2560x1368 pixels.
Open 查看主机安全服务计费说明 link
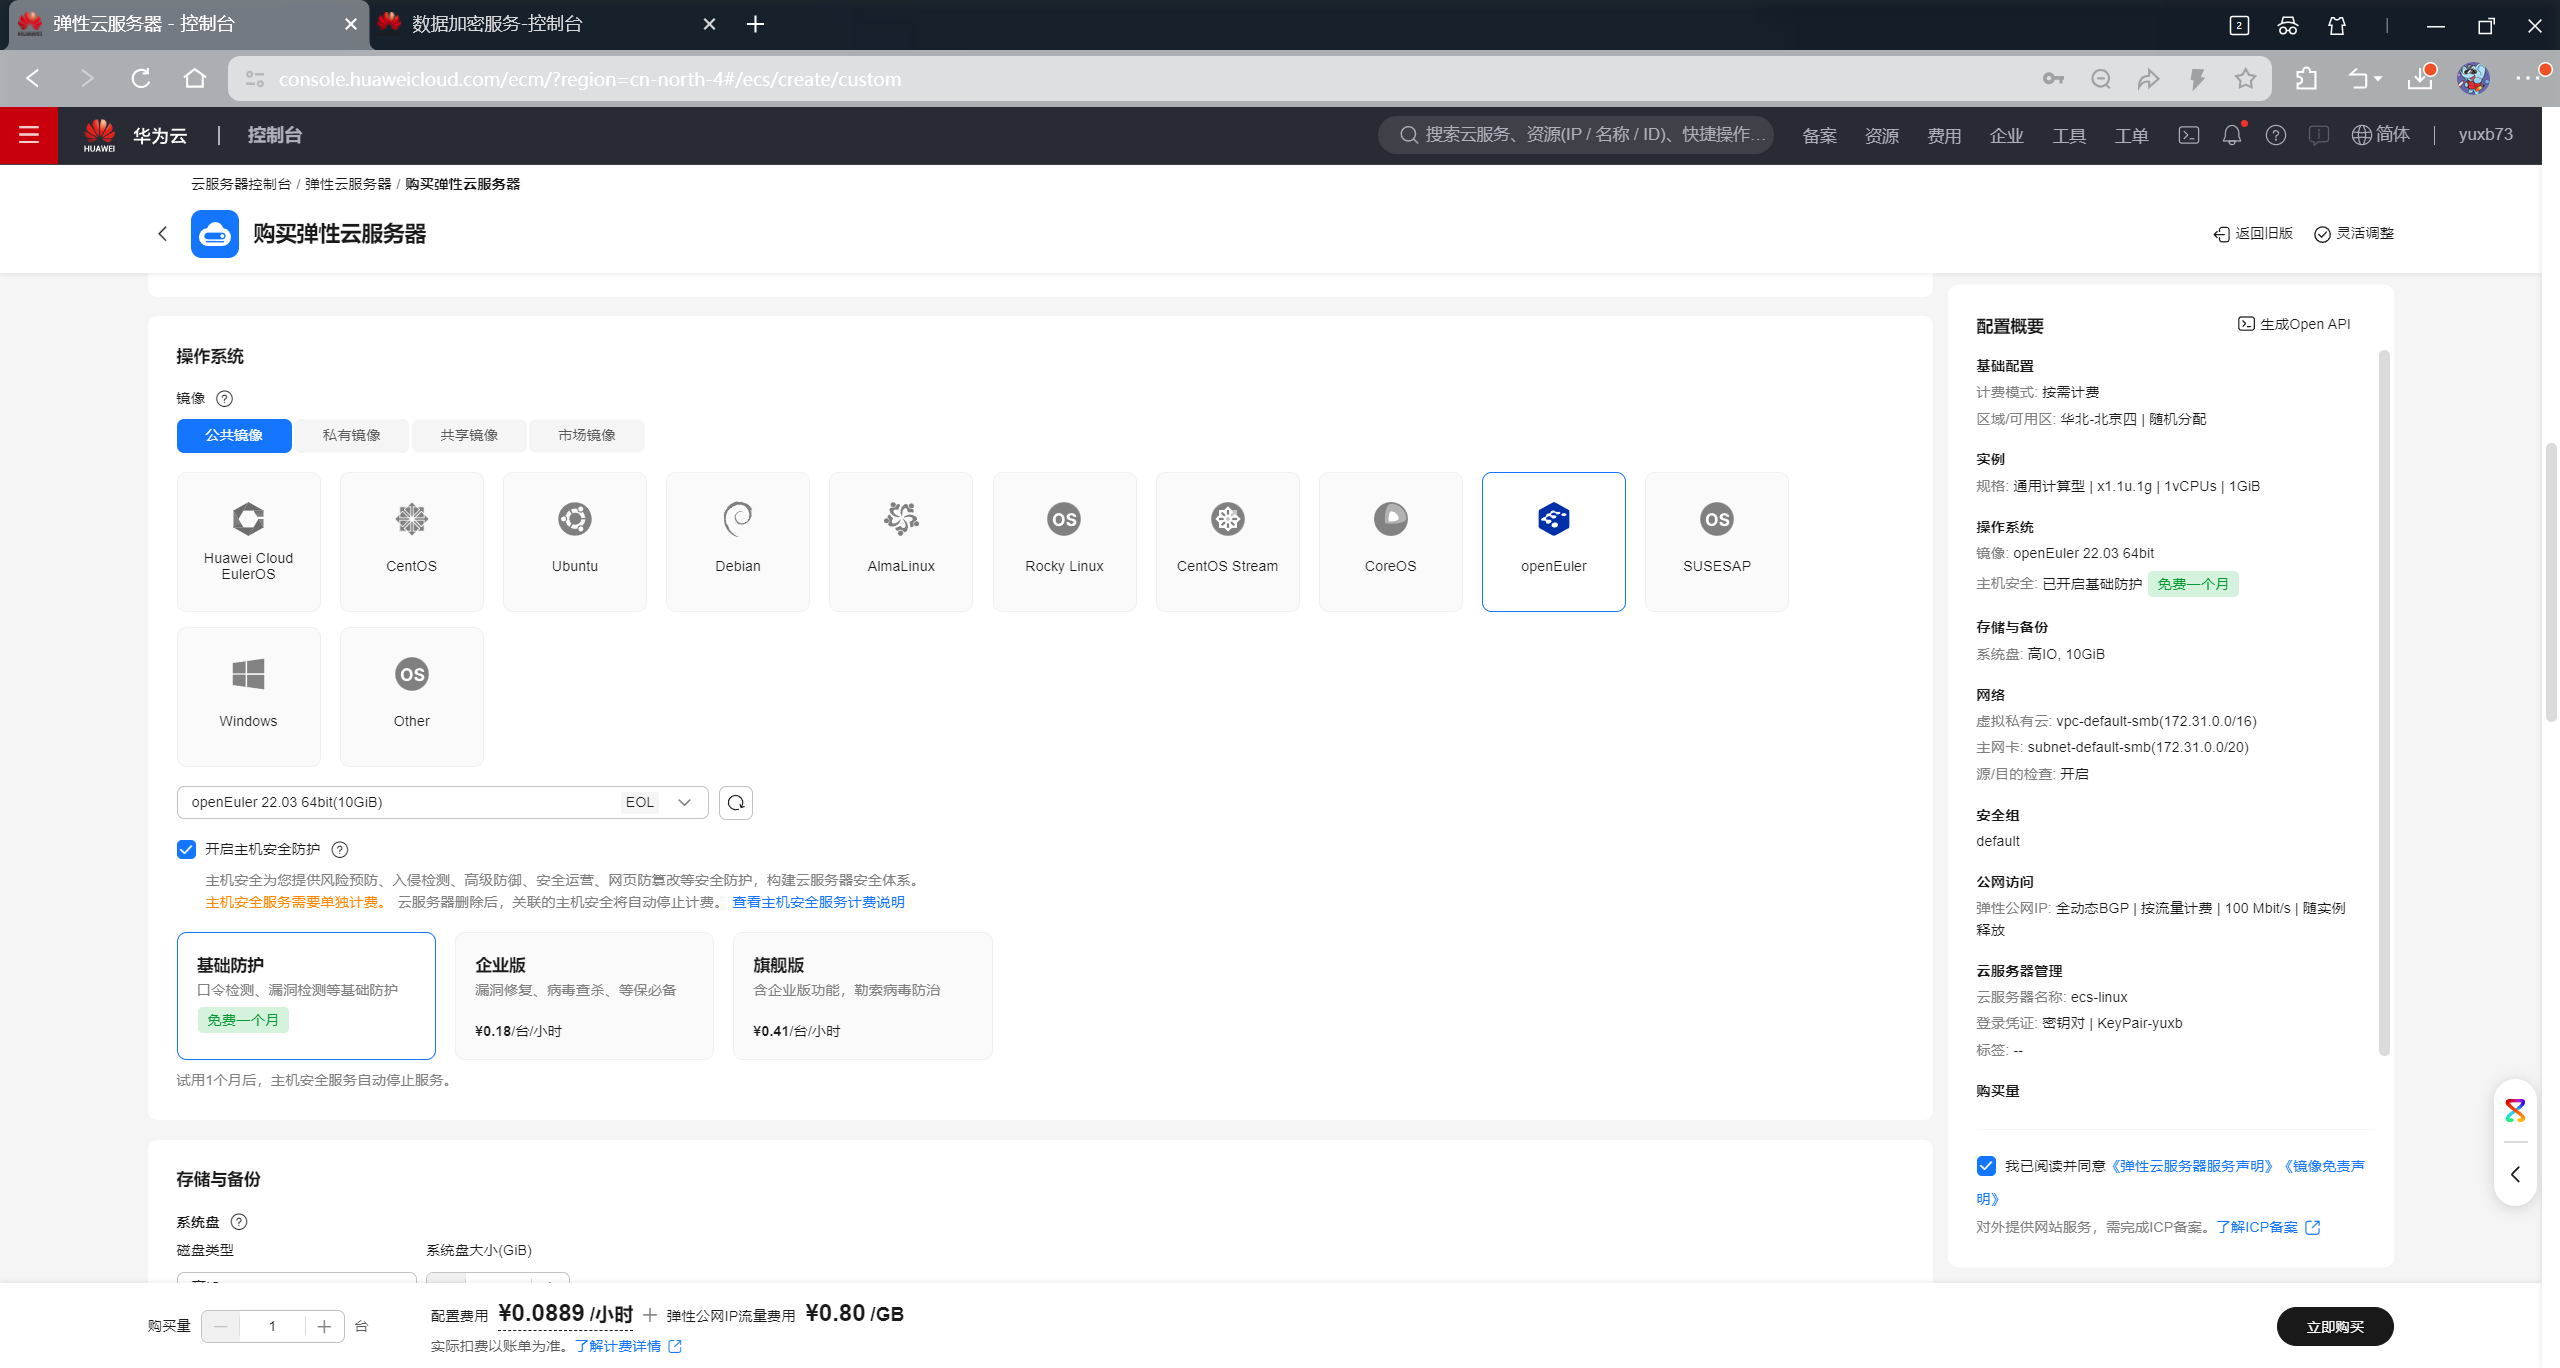click(x=817, y=902)
